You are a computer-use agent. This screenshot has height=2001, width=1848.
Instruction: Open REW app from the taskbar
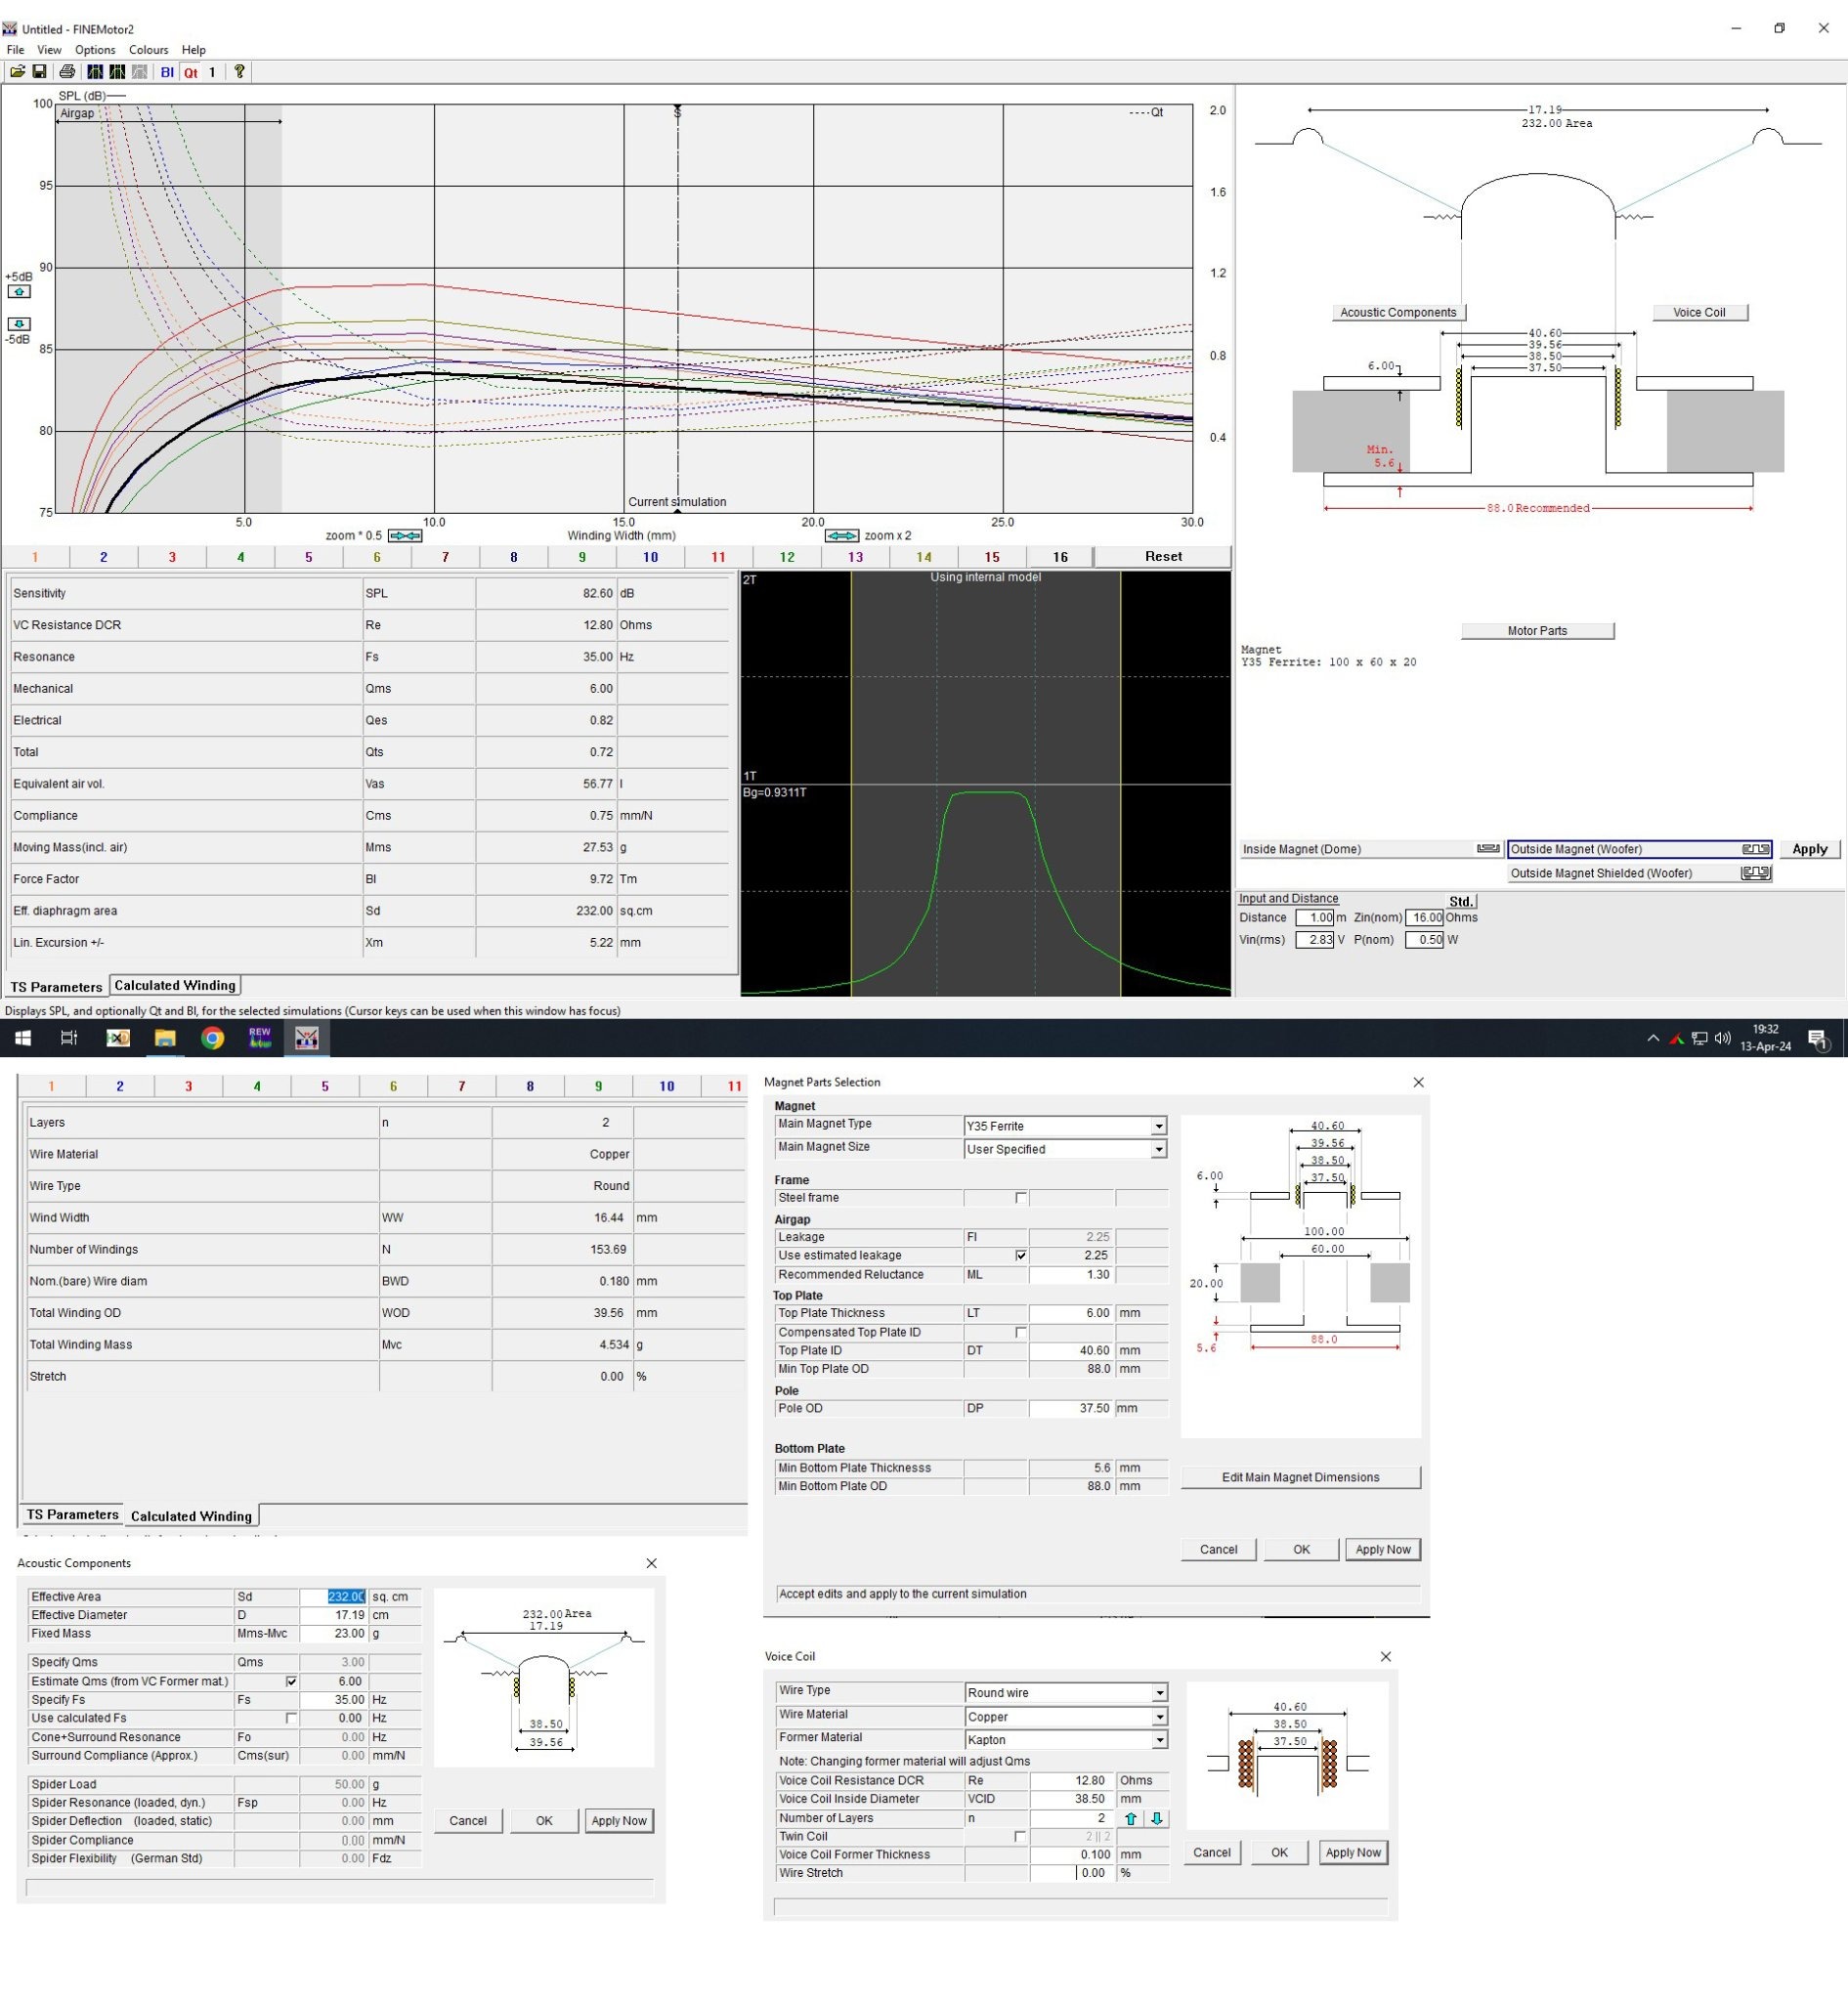[x=260, y=1038]
